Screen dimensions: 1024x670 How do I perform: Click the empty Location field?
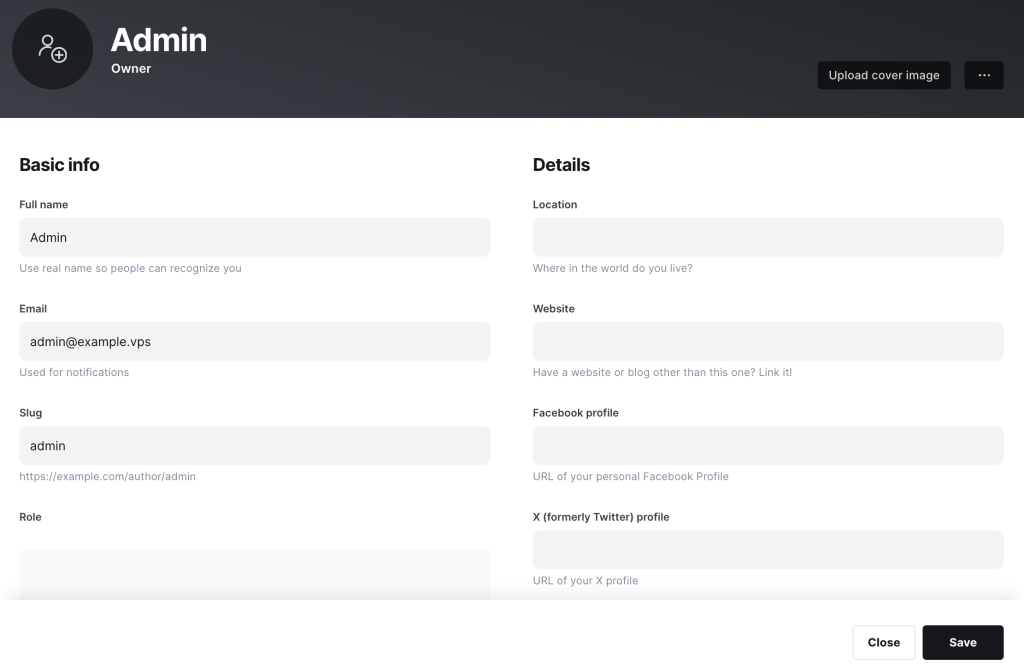click(767, 237)
